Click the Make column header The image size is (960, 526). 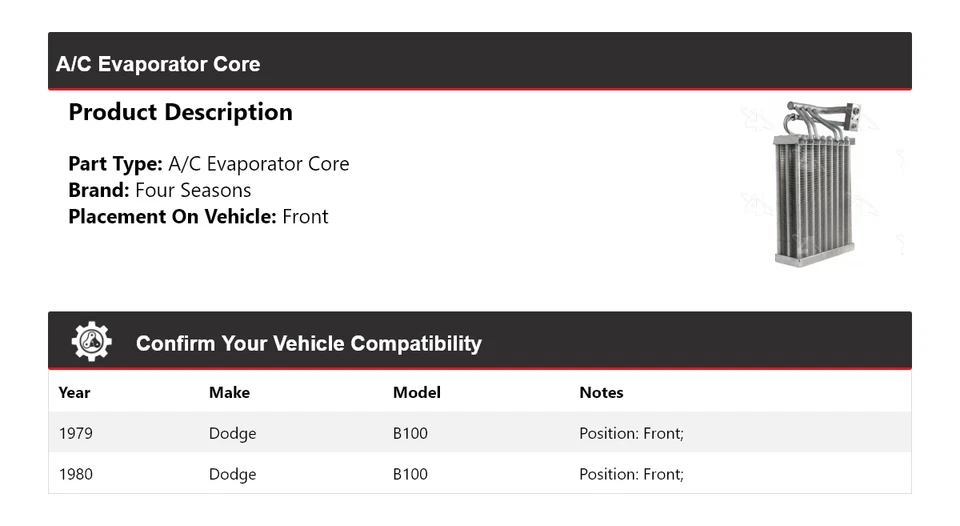pyautogui.click(x=229, y=392)
